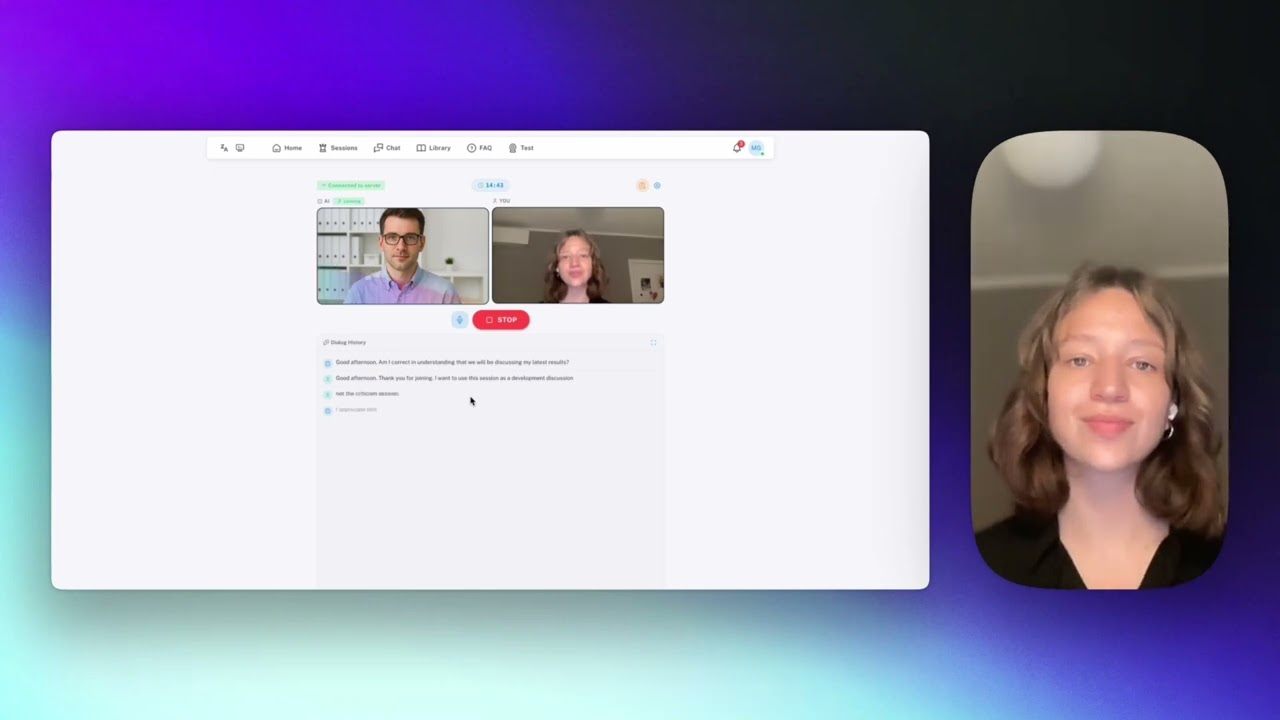Open notifications bell

pyautogui.click(x=738, y=147)
